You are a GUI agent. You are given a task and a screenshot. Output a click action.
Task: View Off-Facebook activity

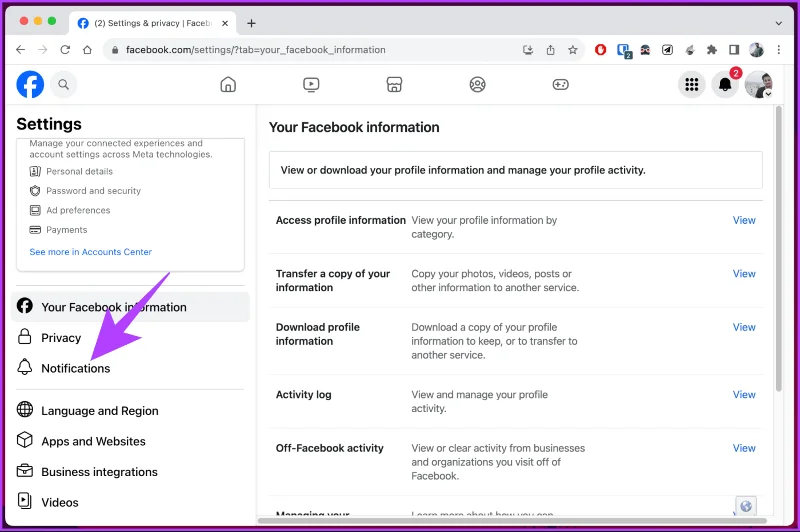click(x=744, y=448)
